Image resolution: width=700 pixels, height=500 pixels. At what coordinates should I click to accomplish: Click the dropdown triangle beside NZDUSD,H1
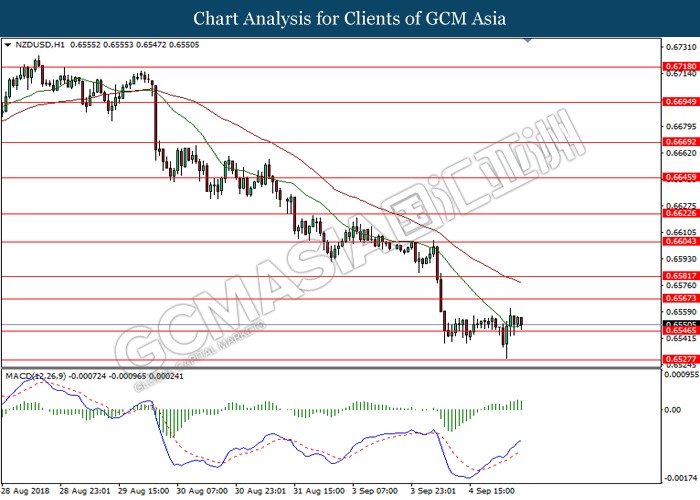[8, 45]
